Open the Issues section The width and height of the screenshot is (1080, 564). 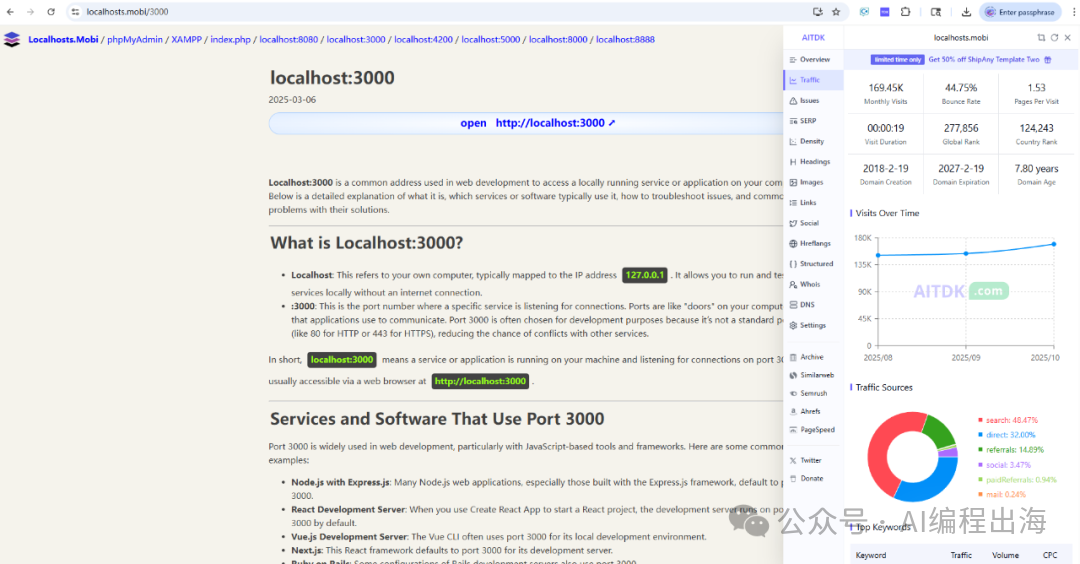pyautogui.click(x=813, y=101)
